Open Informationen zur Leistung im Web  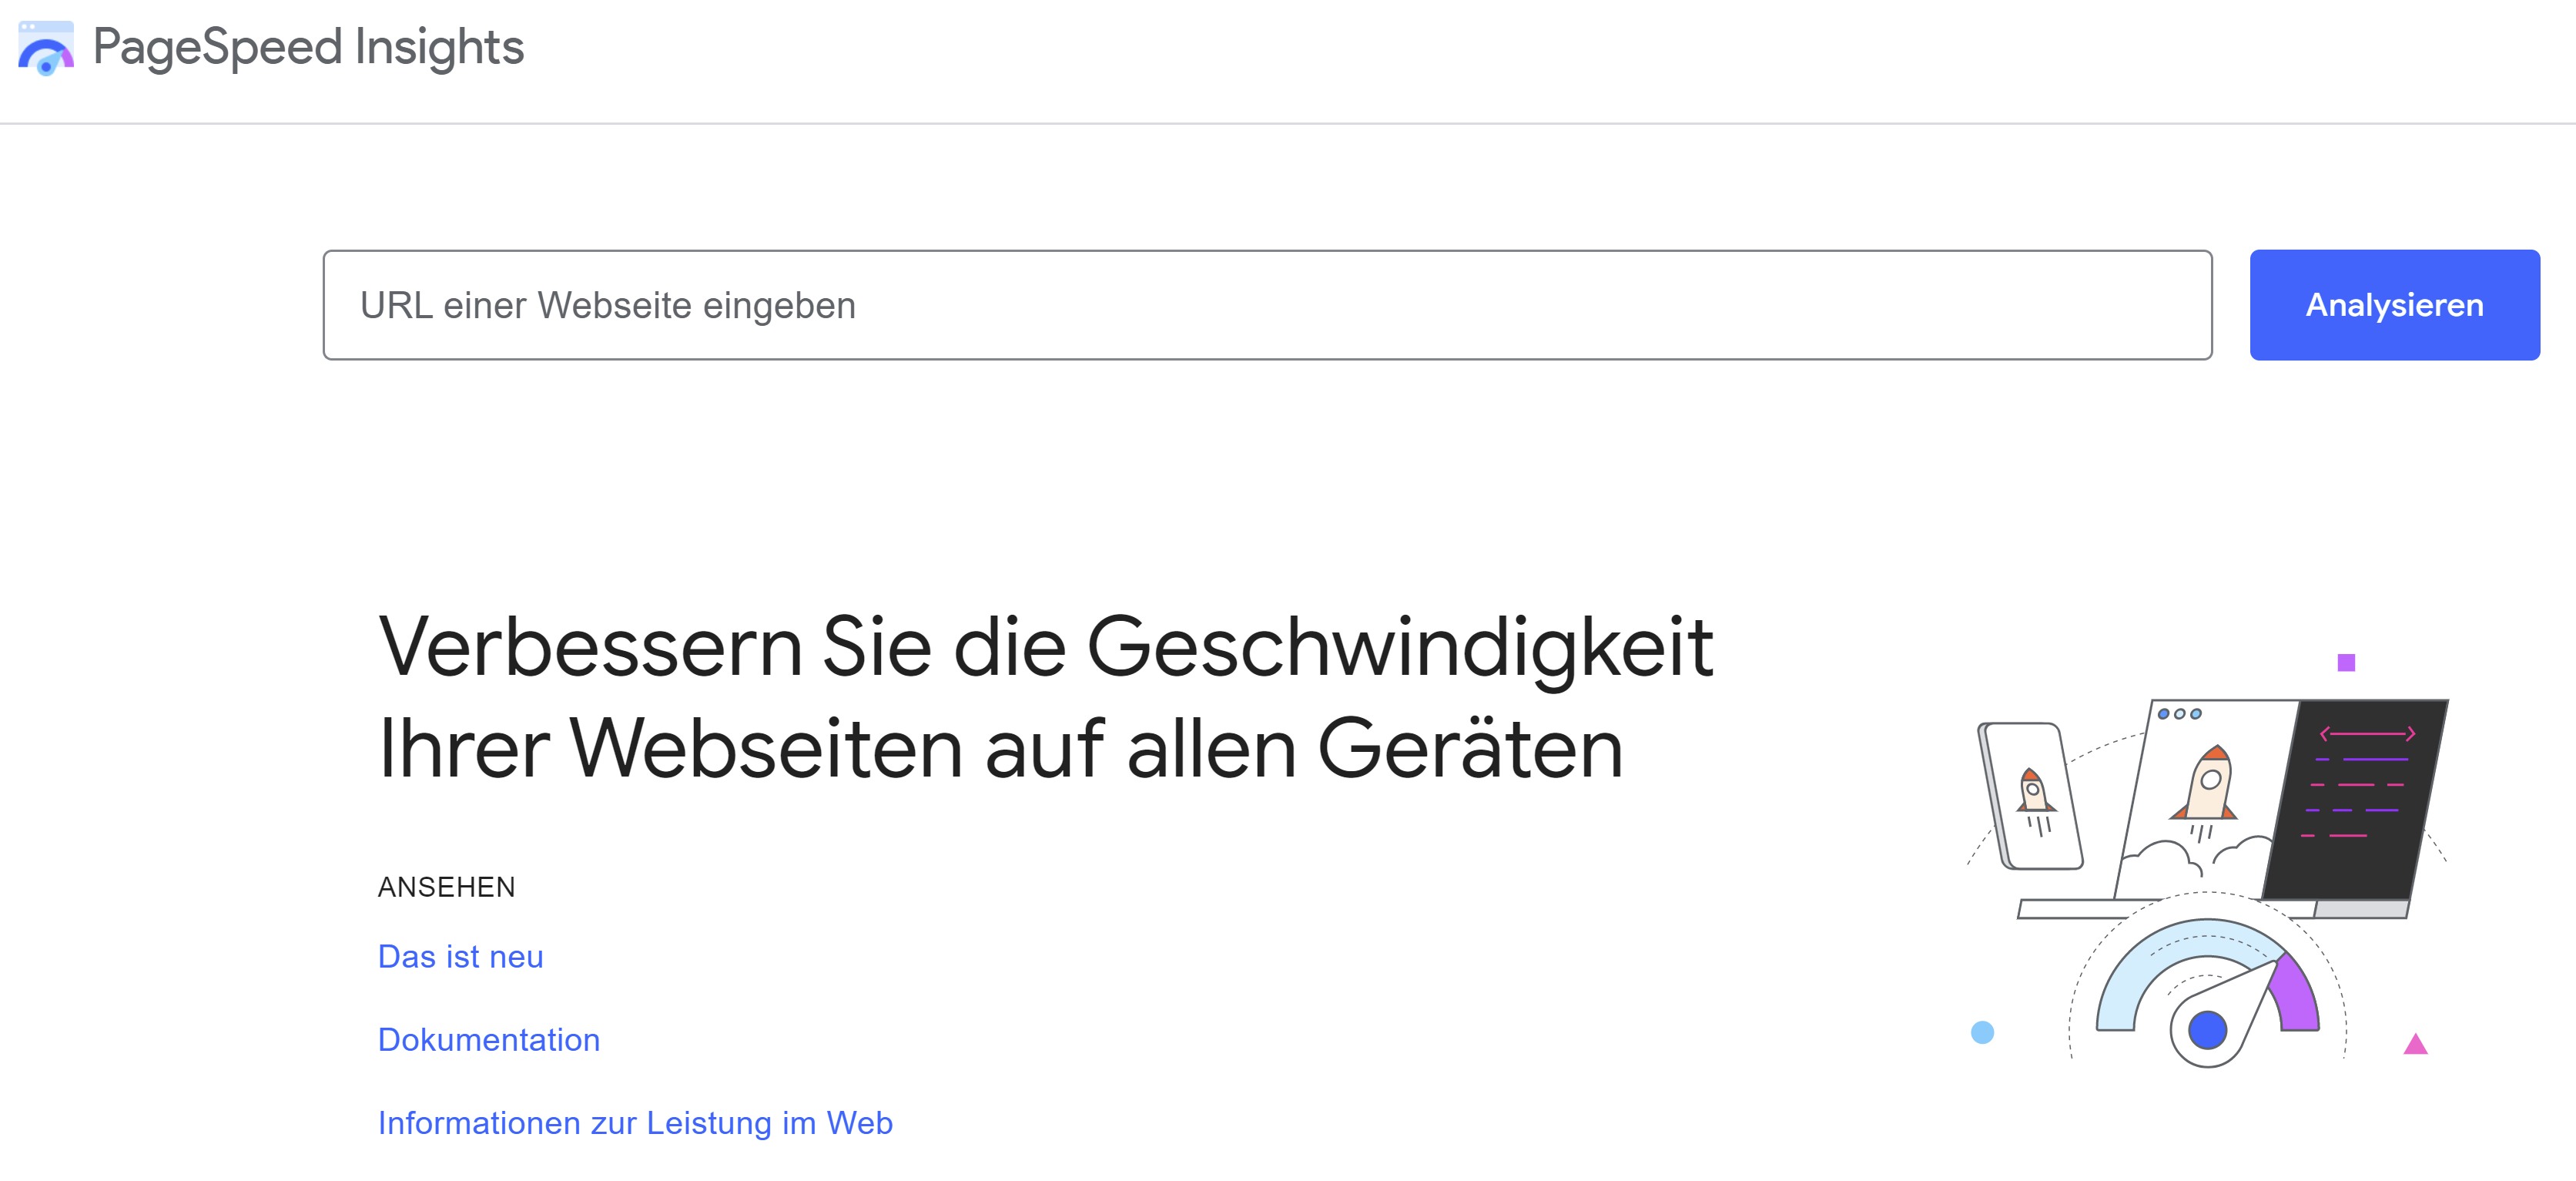pyautogui.click(x=635, y=1122)
